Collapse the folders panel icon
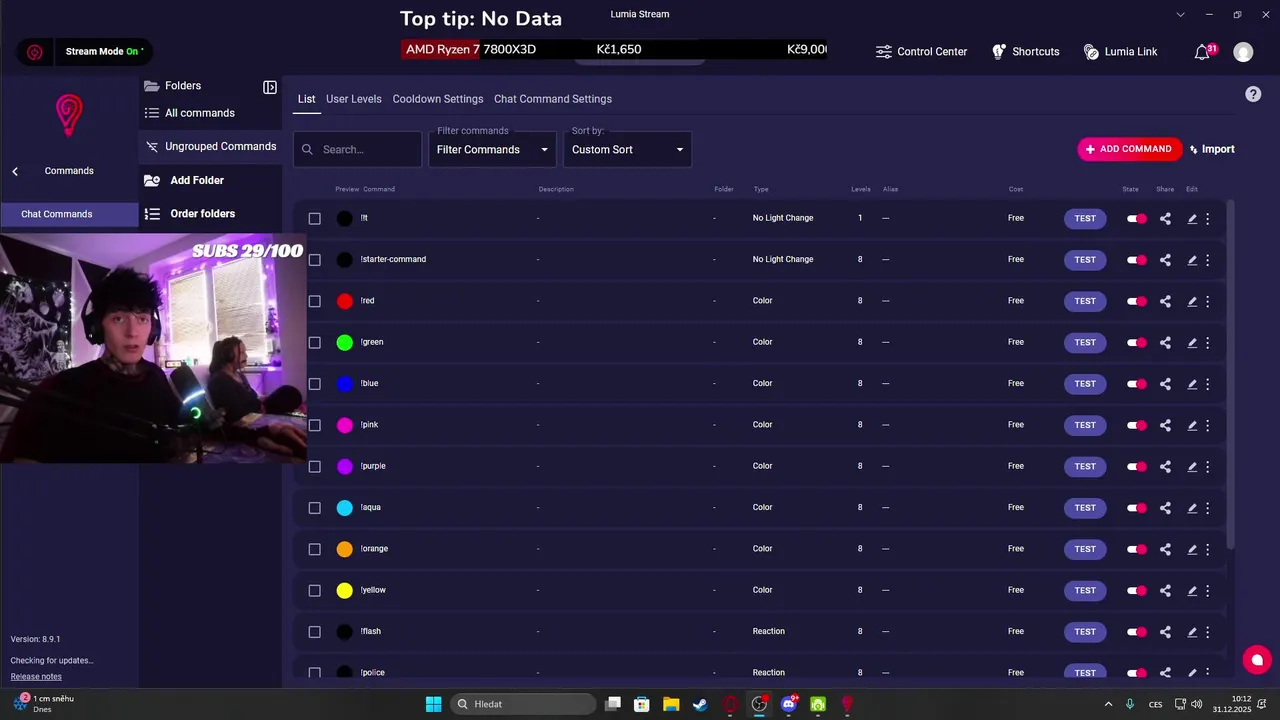 pos(270,87)
